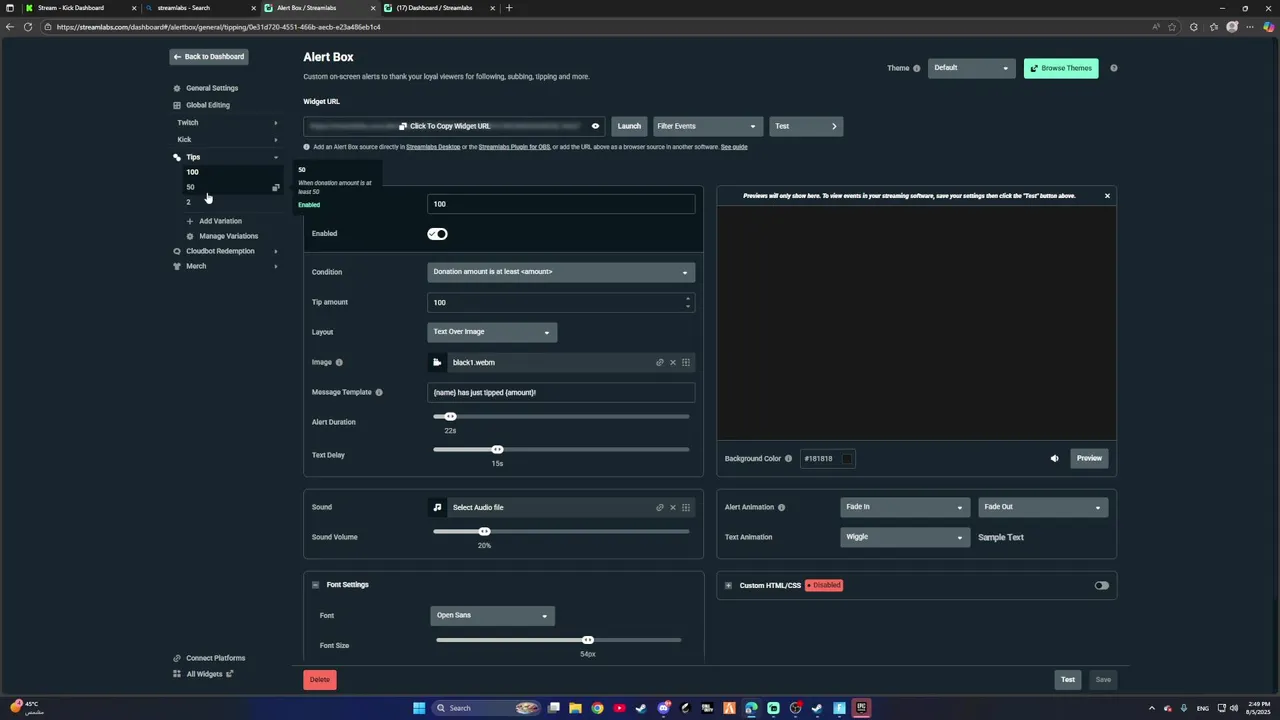Open the Condition dropdown

[x=561, y=272]
